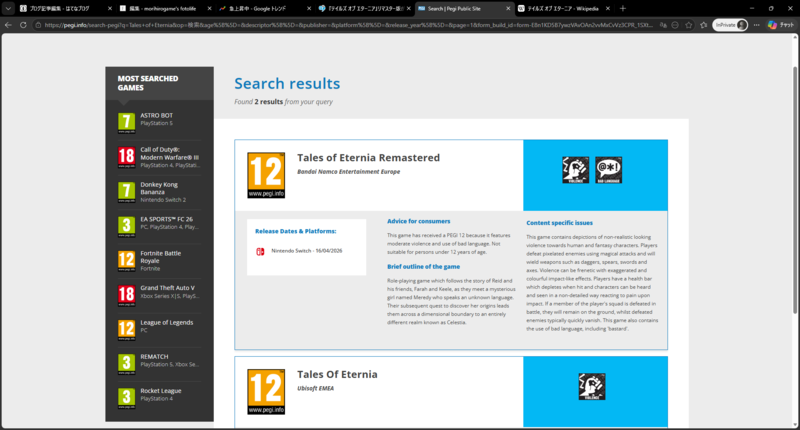Open the tab list dropdown arrow

point(8,9)
